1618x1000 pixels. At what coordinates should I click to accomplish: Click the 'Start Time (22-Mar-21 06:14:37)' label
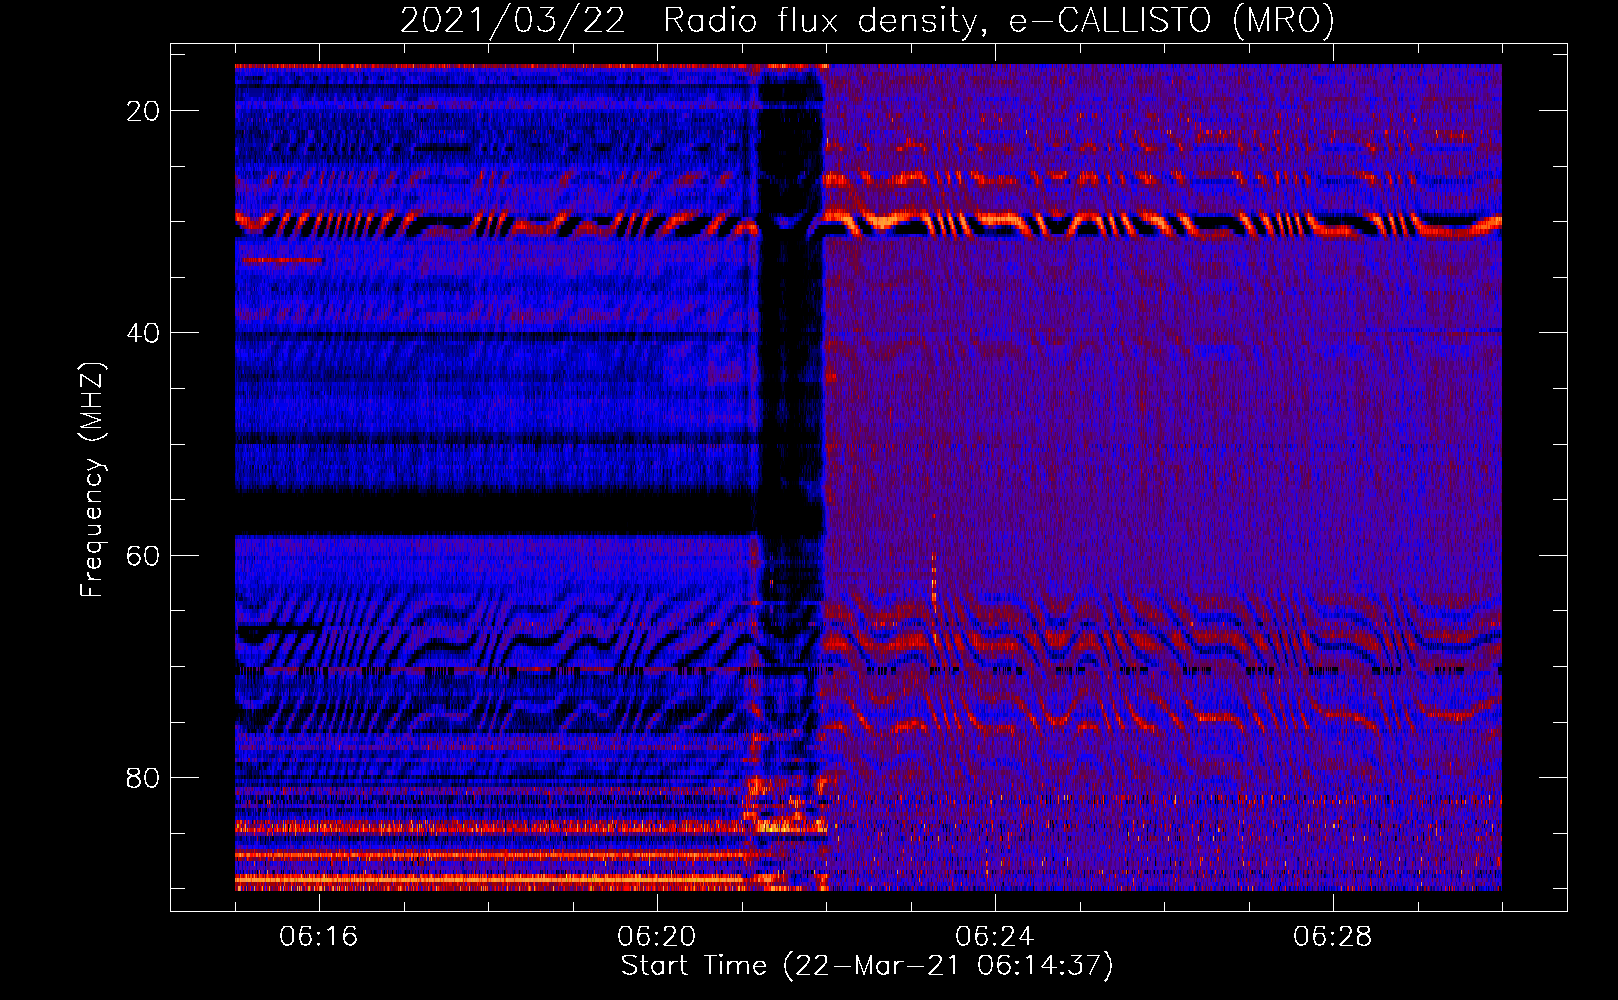pos(867,966)
